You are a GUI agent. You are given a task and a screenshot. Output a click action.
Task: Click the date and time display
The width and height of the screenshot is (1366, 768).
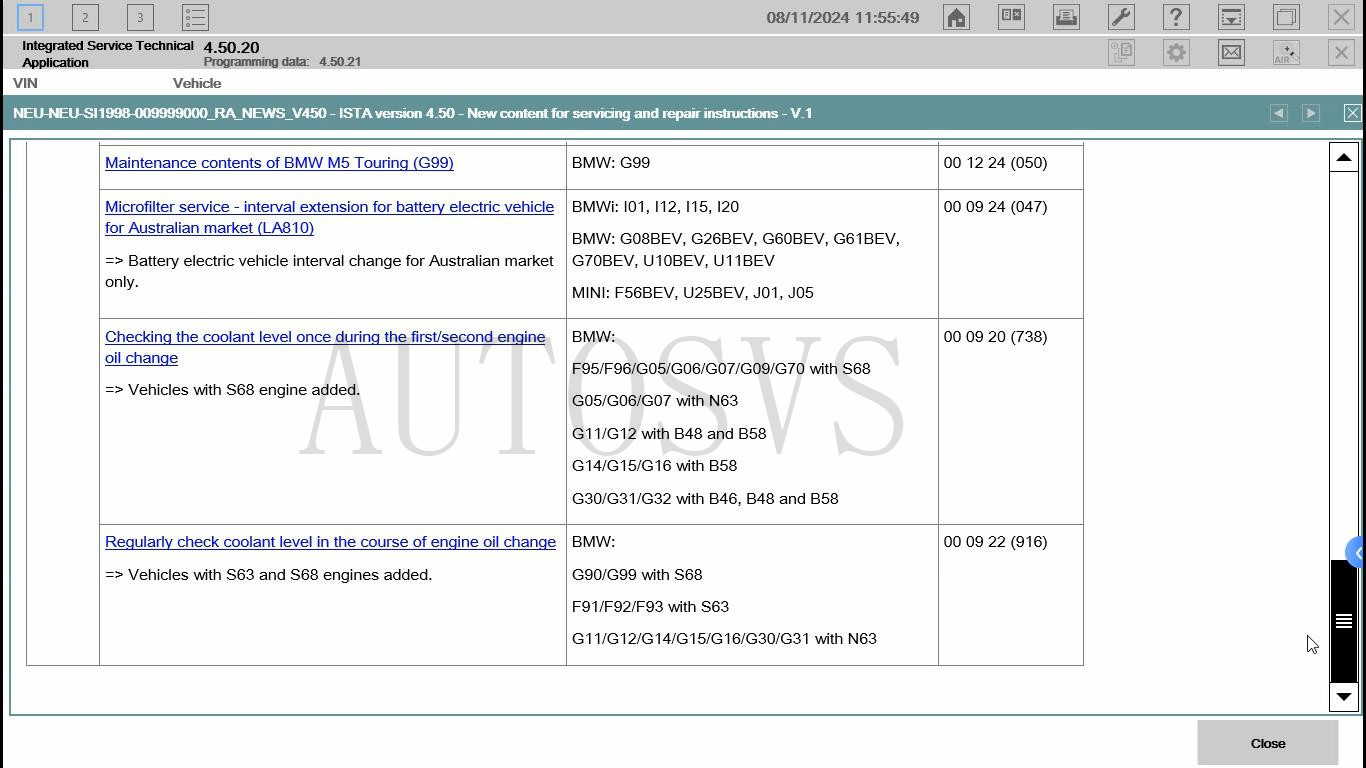(x=843, y=18)
